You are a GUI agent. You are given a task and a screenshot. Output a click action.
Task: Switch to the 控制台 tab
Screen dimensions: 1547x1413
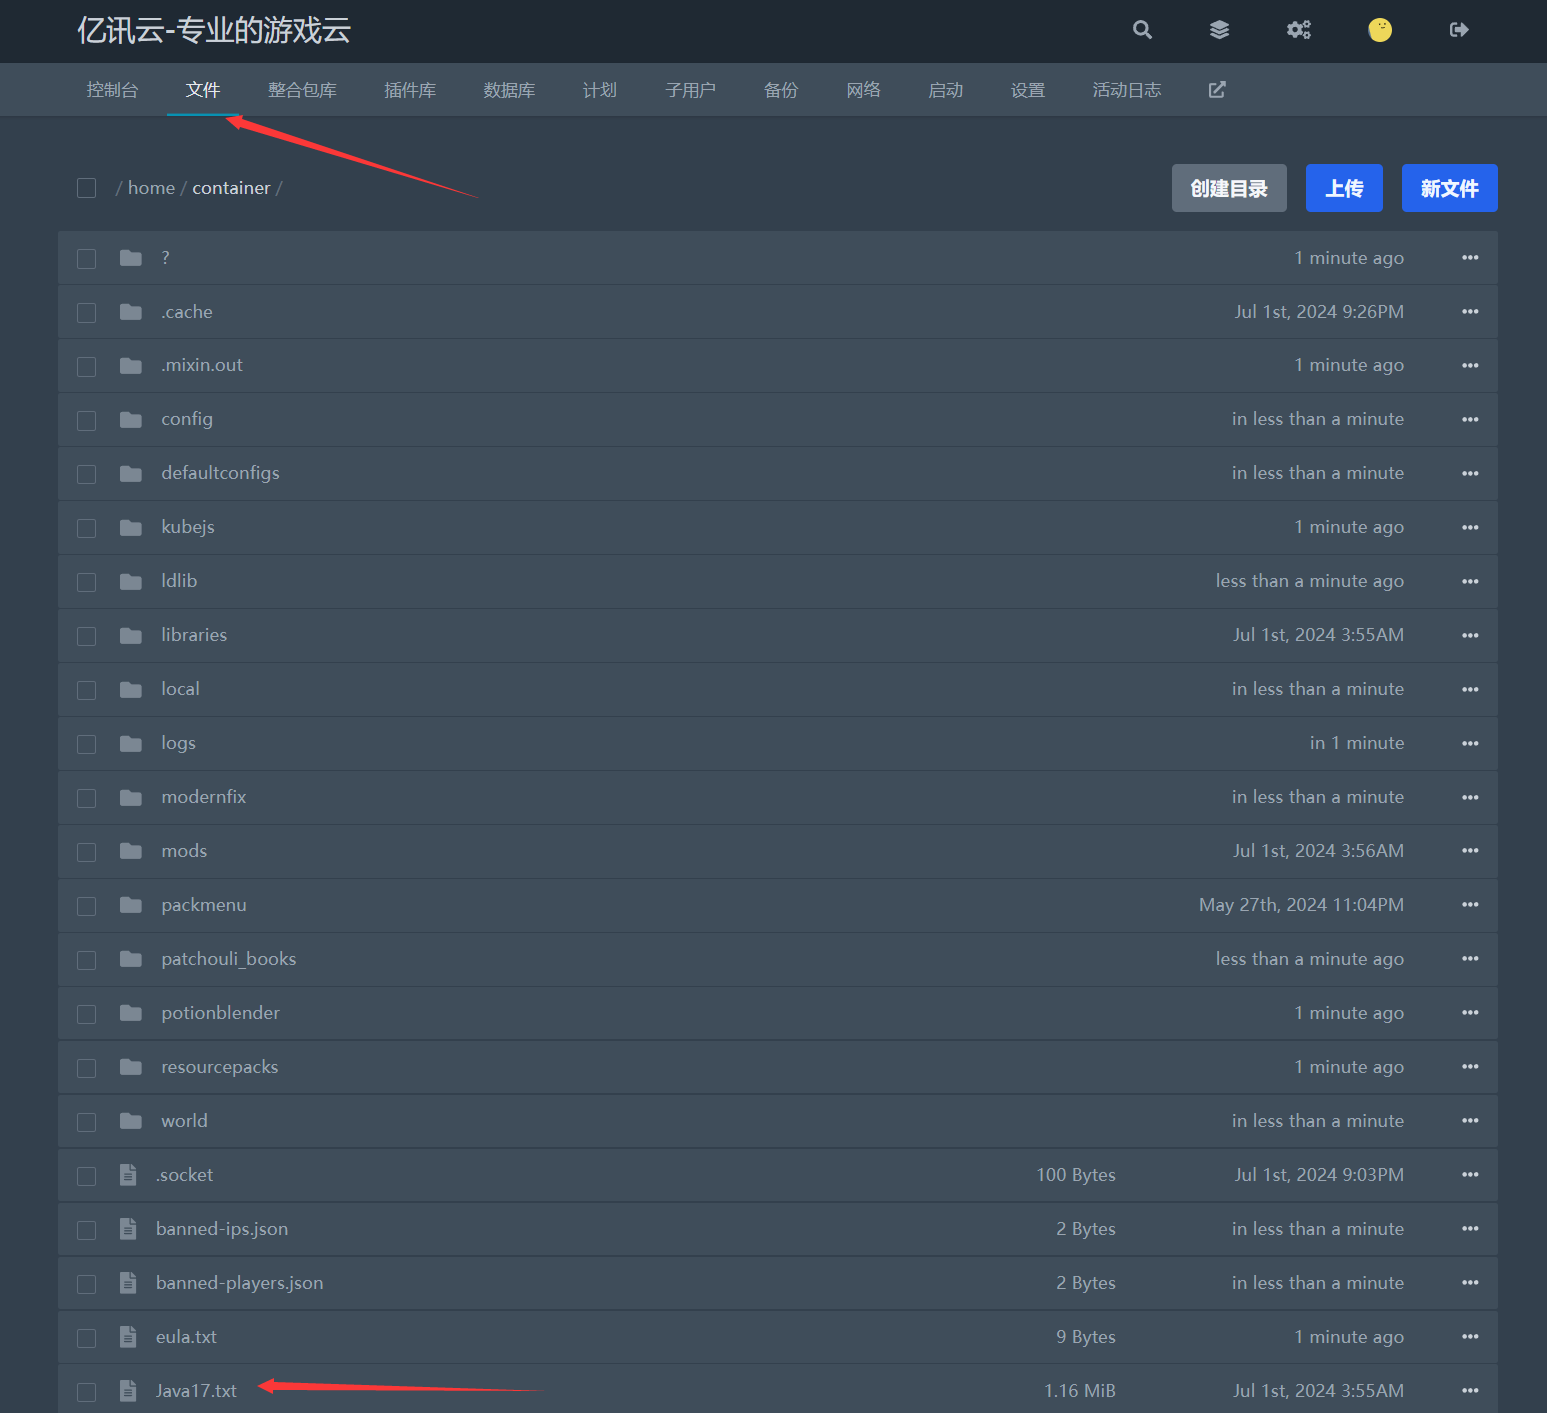pyautogui.click(x=112, y=90)
